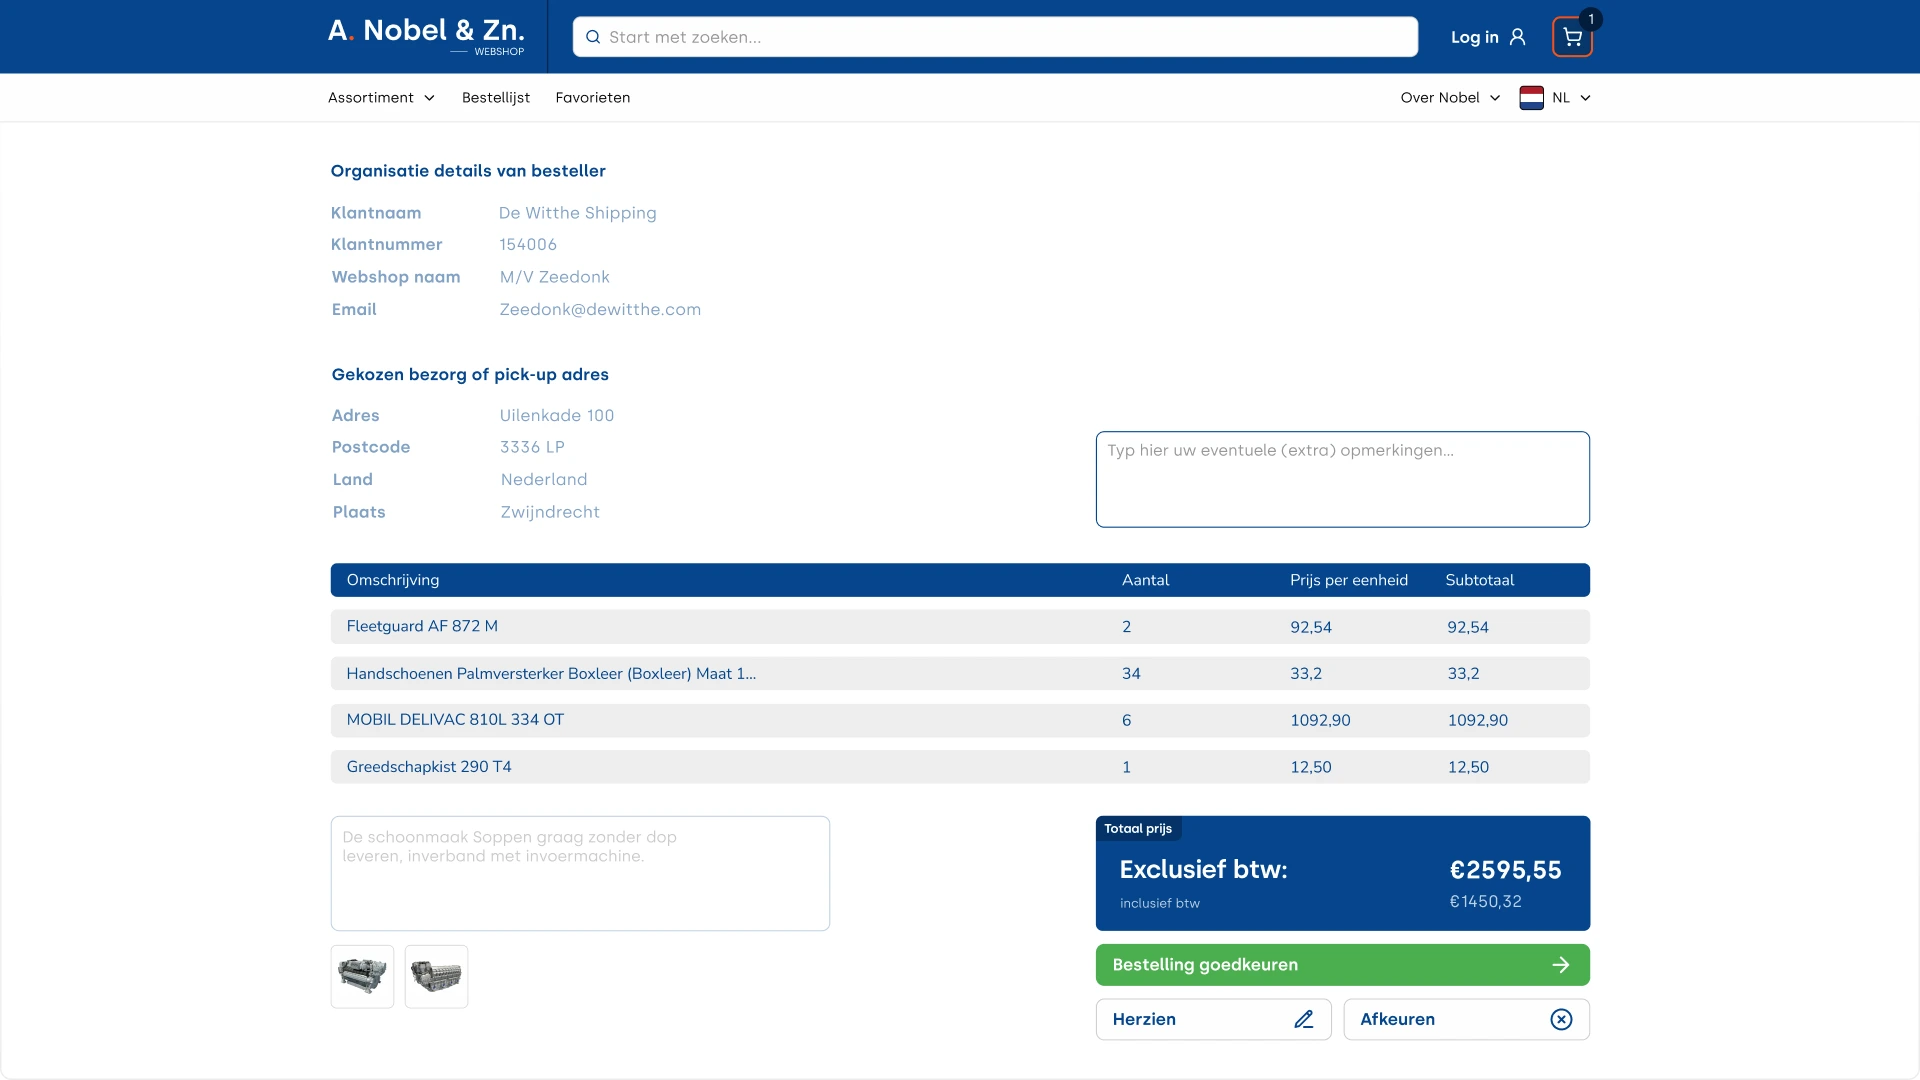
Task: Click the search magnifier icon
Action: coord(593,37)
